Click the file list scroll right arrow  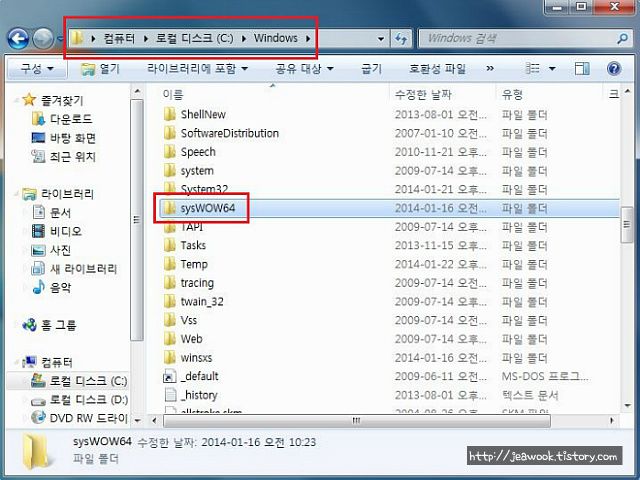pos(611,420)
